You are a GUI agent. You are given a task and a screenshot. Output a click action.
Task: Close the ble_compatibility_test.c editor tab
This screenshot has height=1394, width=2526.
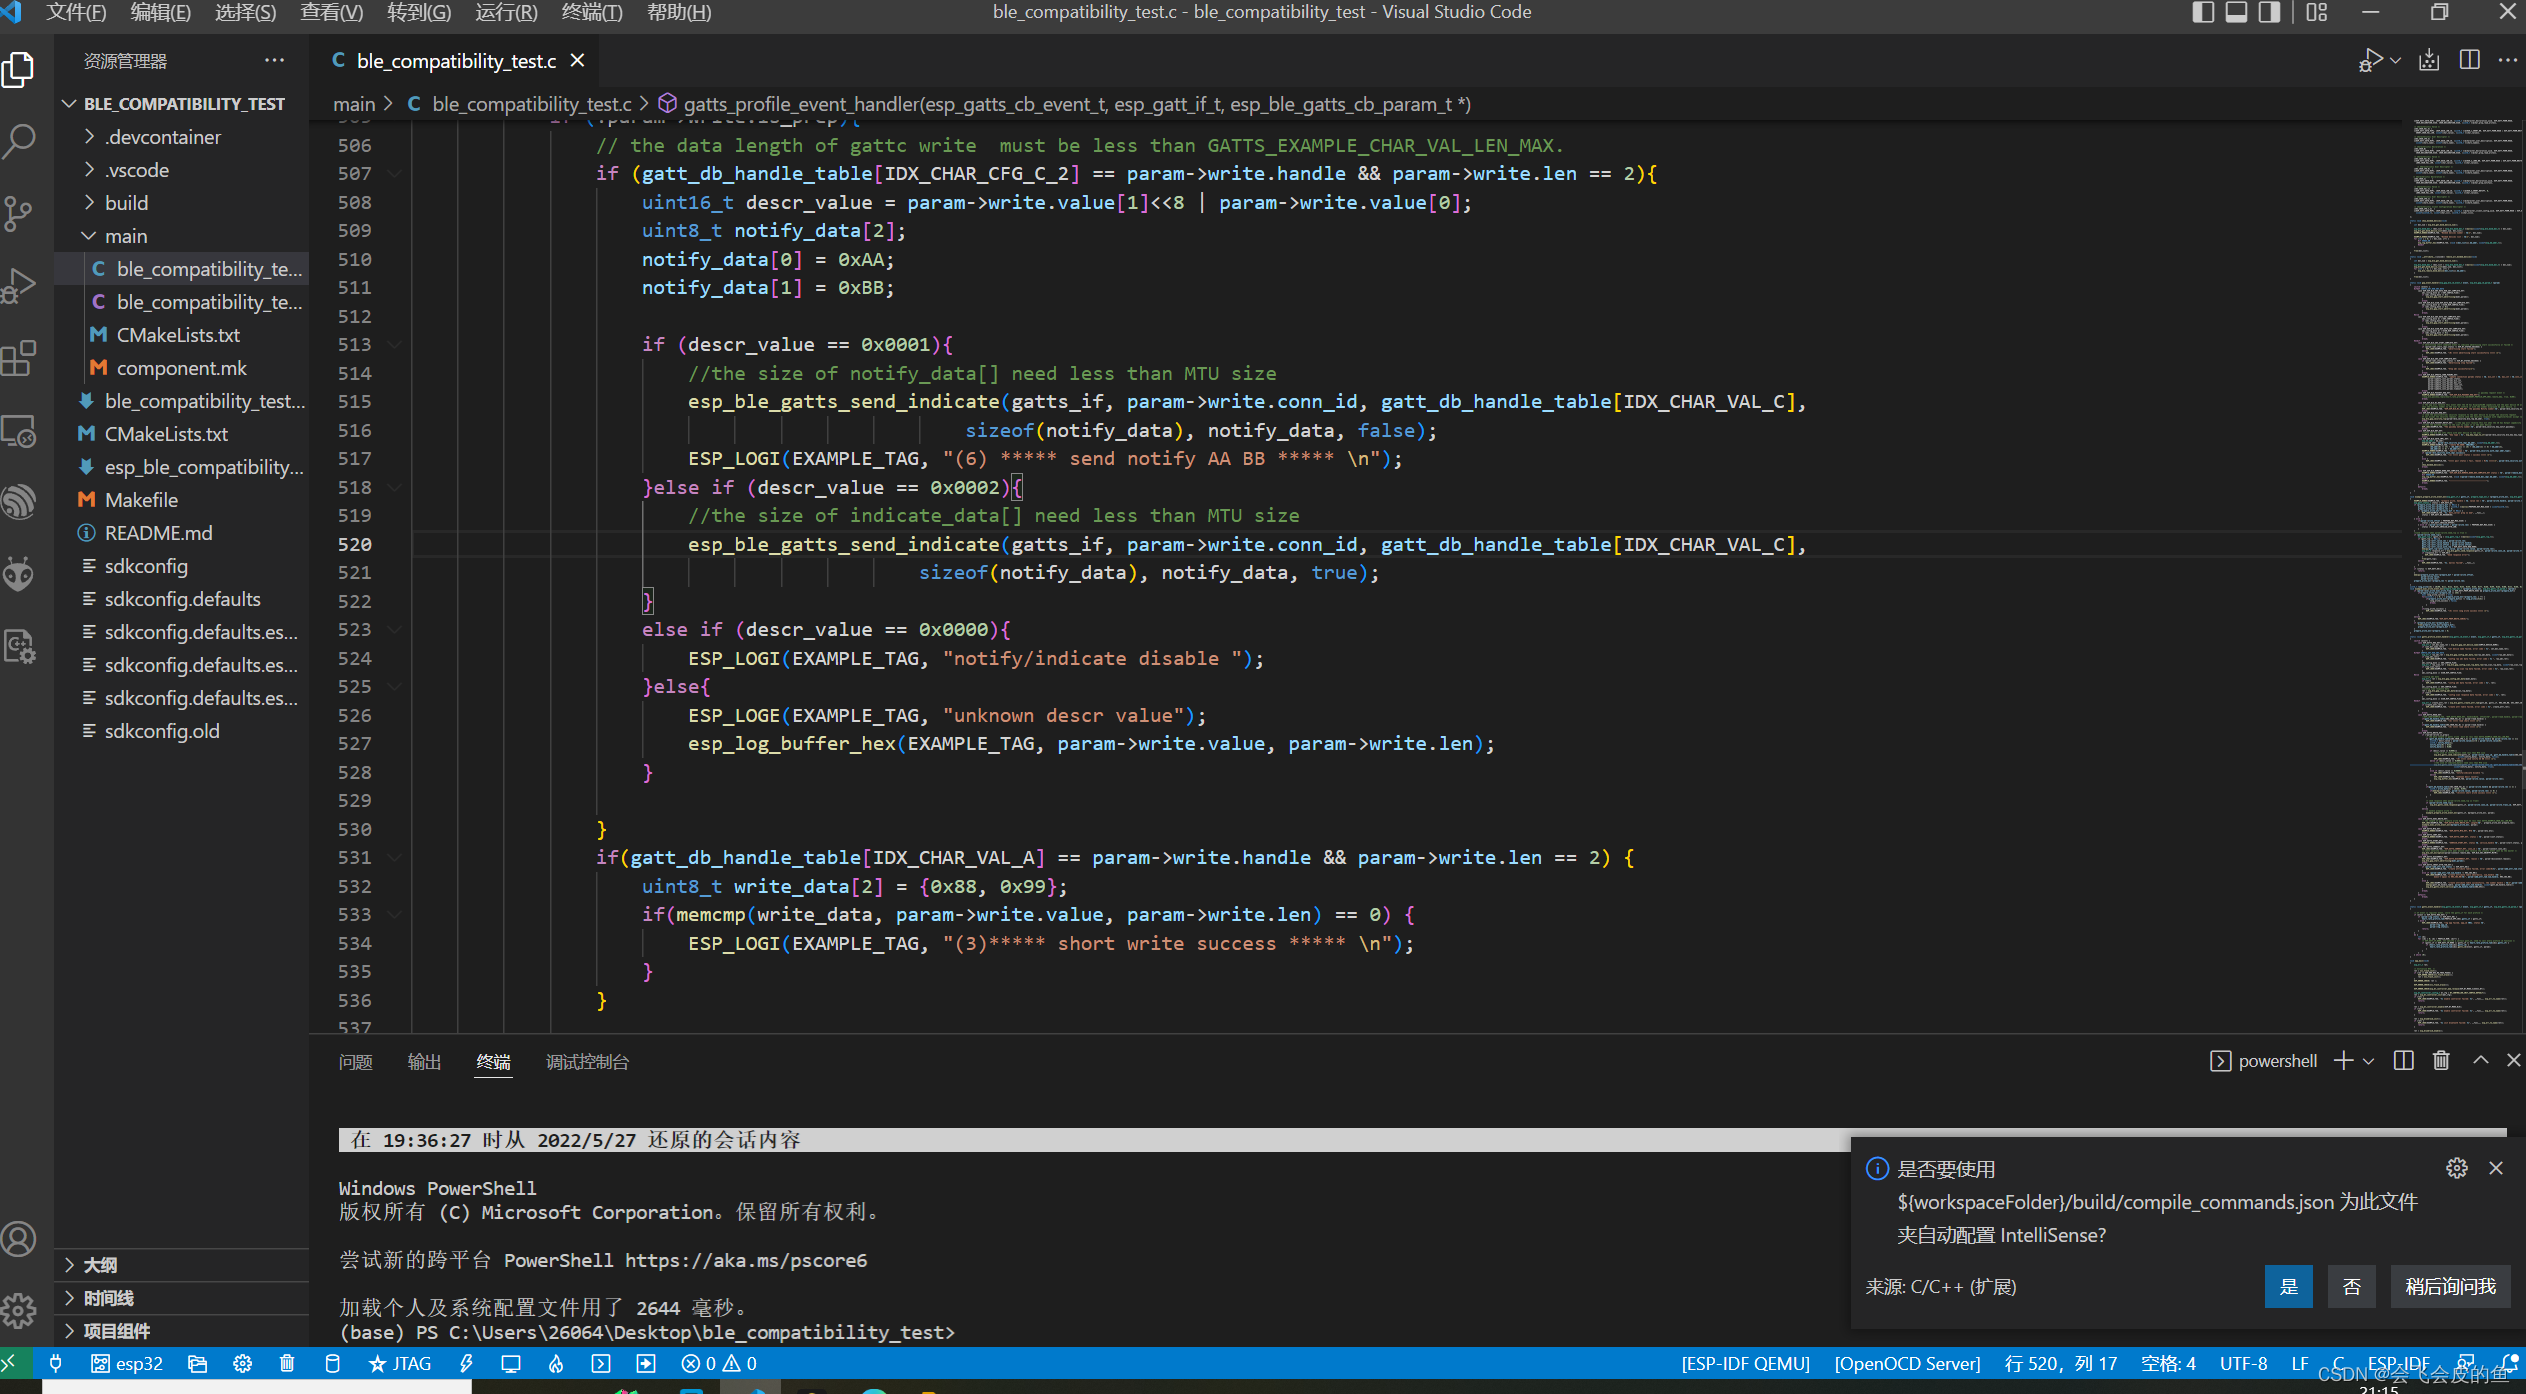point(577,61)
